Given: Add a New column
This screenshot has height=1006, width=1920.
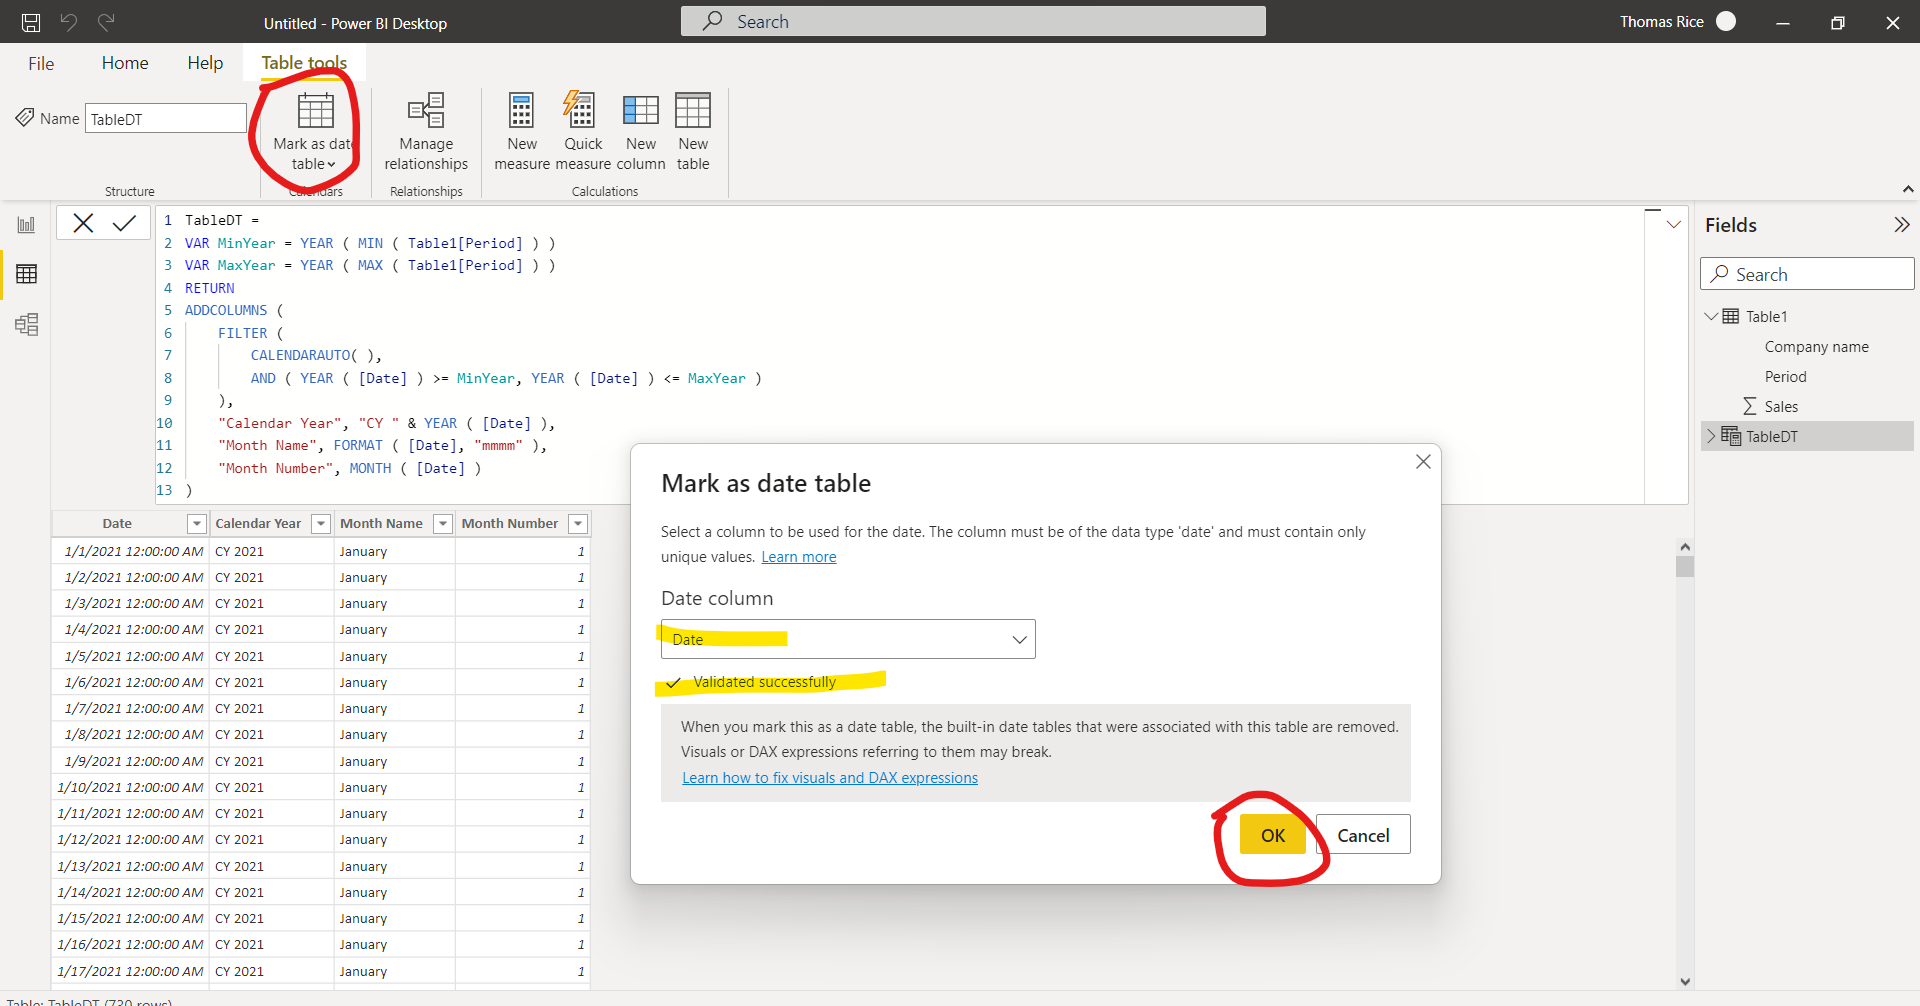Looking at the screenshot, I should click(640, 131).
